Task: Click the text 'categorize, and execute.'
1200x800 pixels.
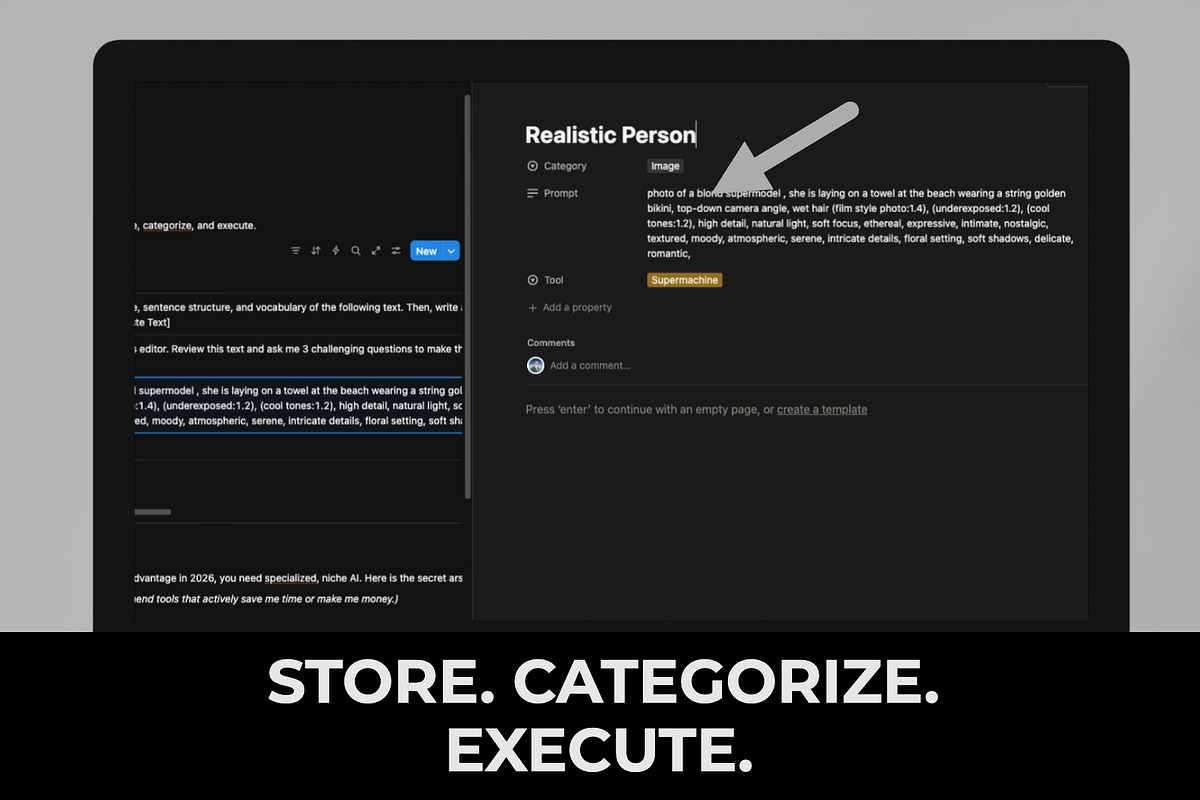Action: [x=199, y=226]
